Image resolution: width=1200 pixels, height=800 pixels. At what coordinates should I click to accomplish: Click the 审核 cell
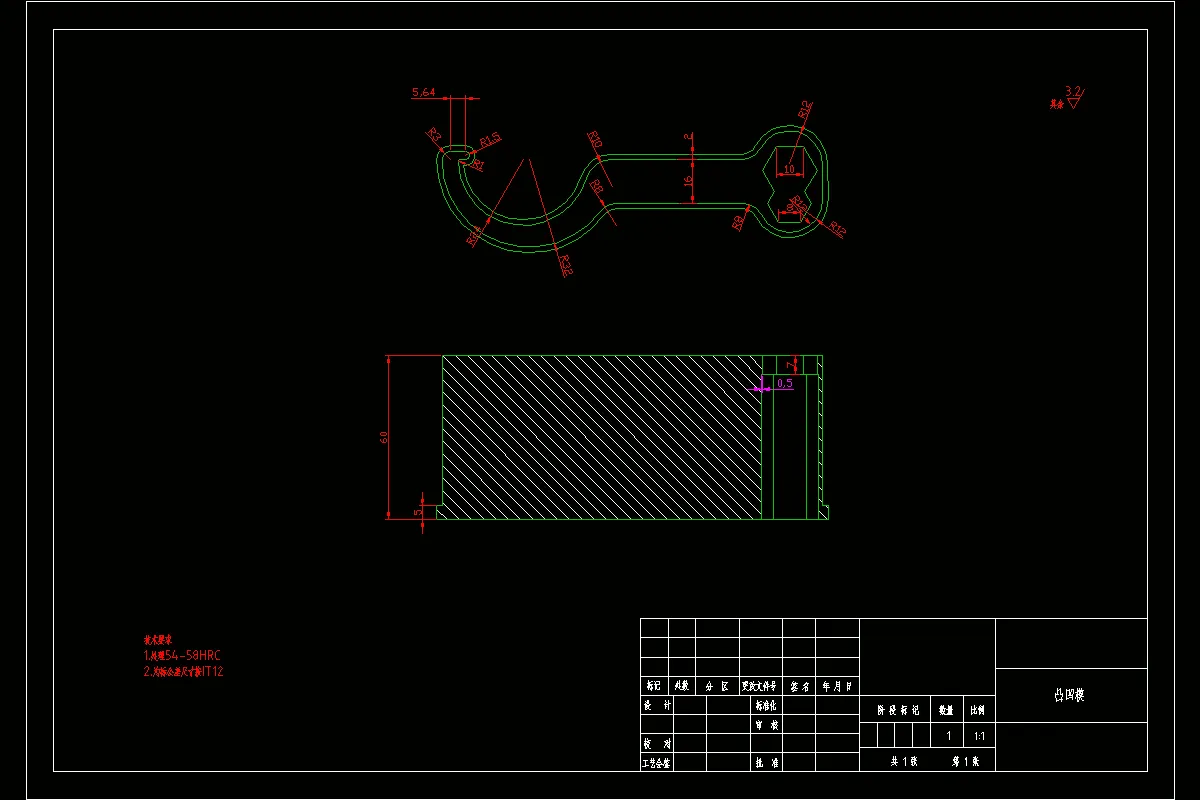tap(766, 725)
